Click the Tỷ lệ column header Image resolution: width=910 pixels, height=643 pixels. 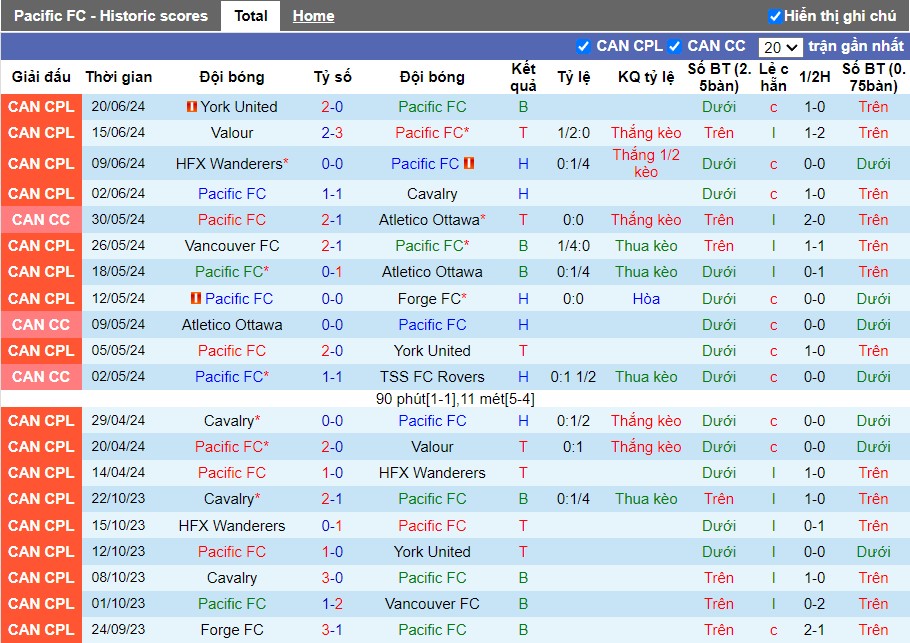click(573, 77)
